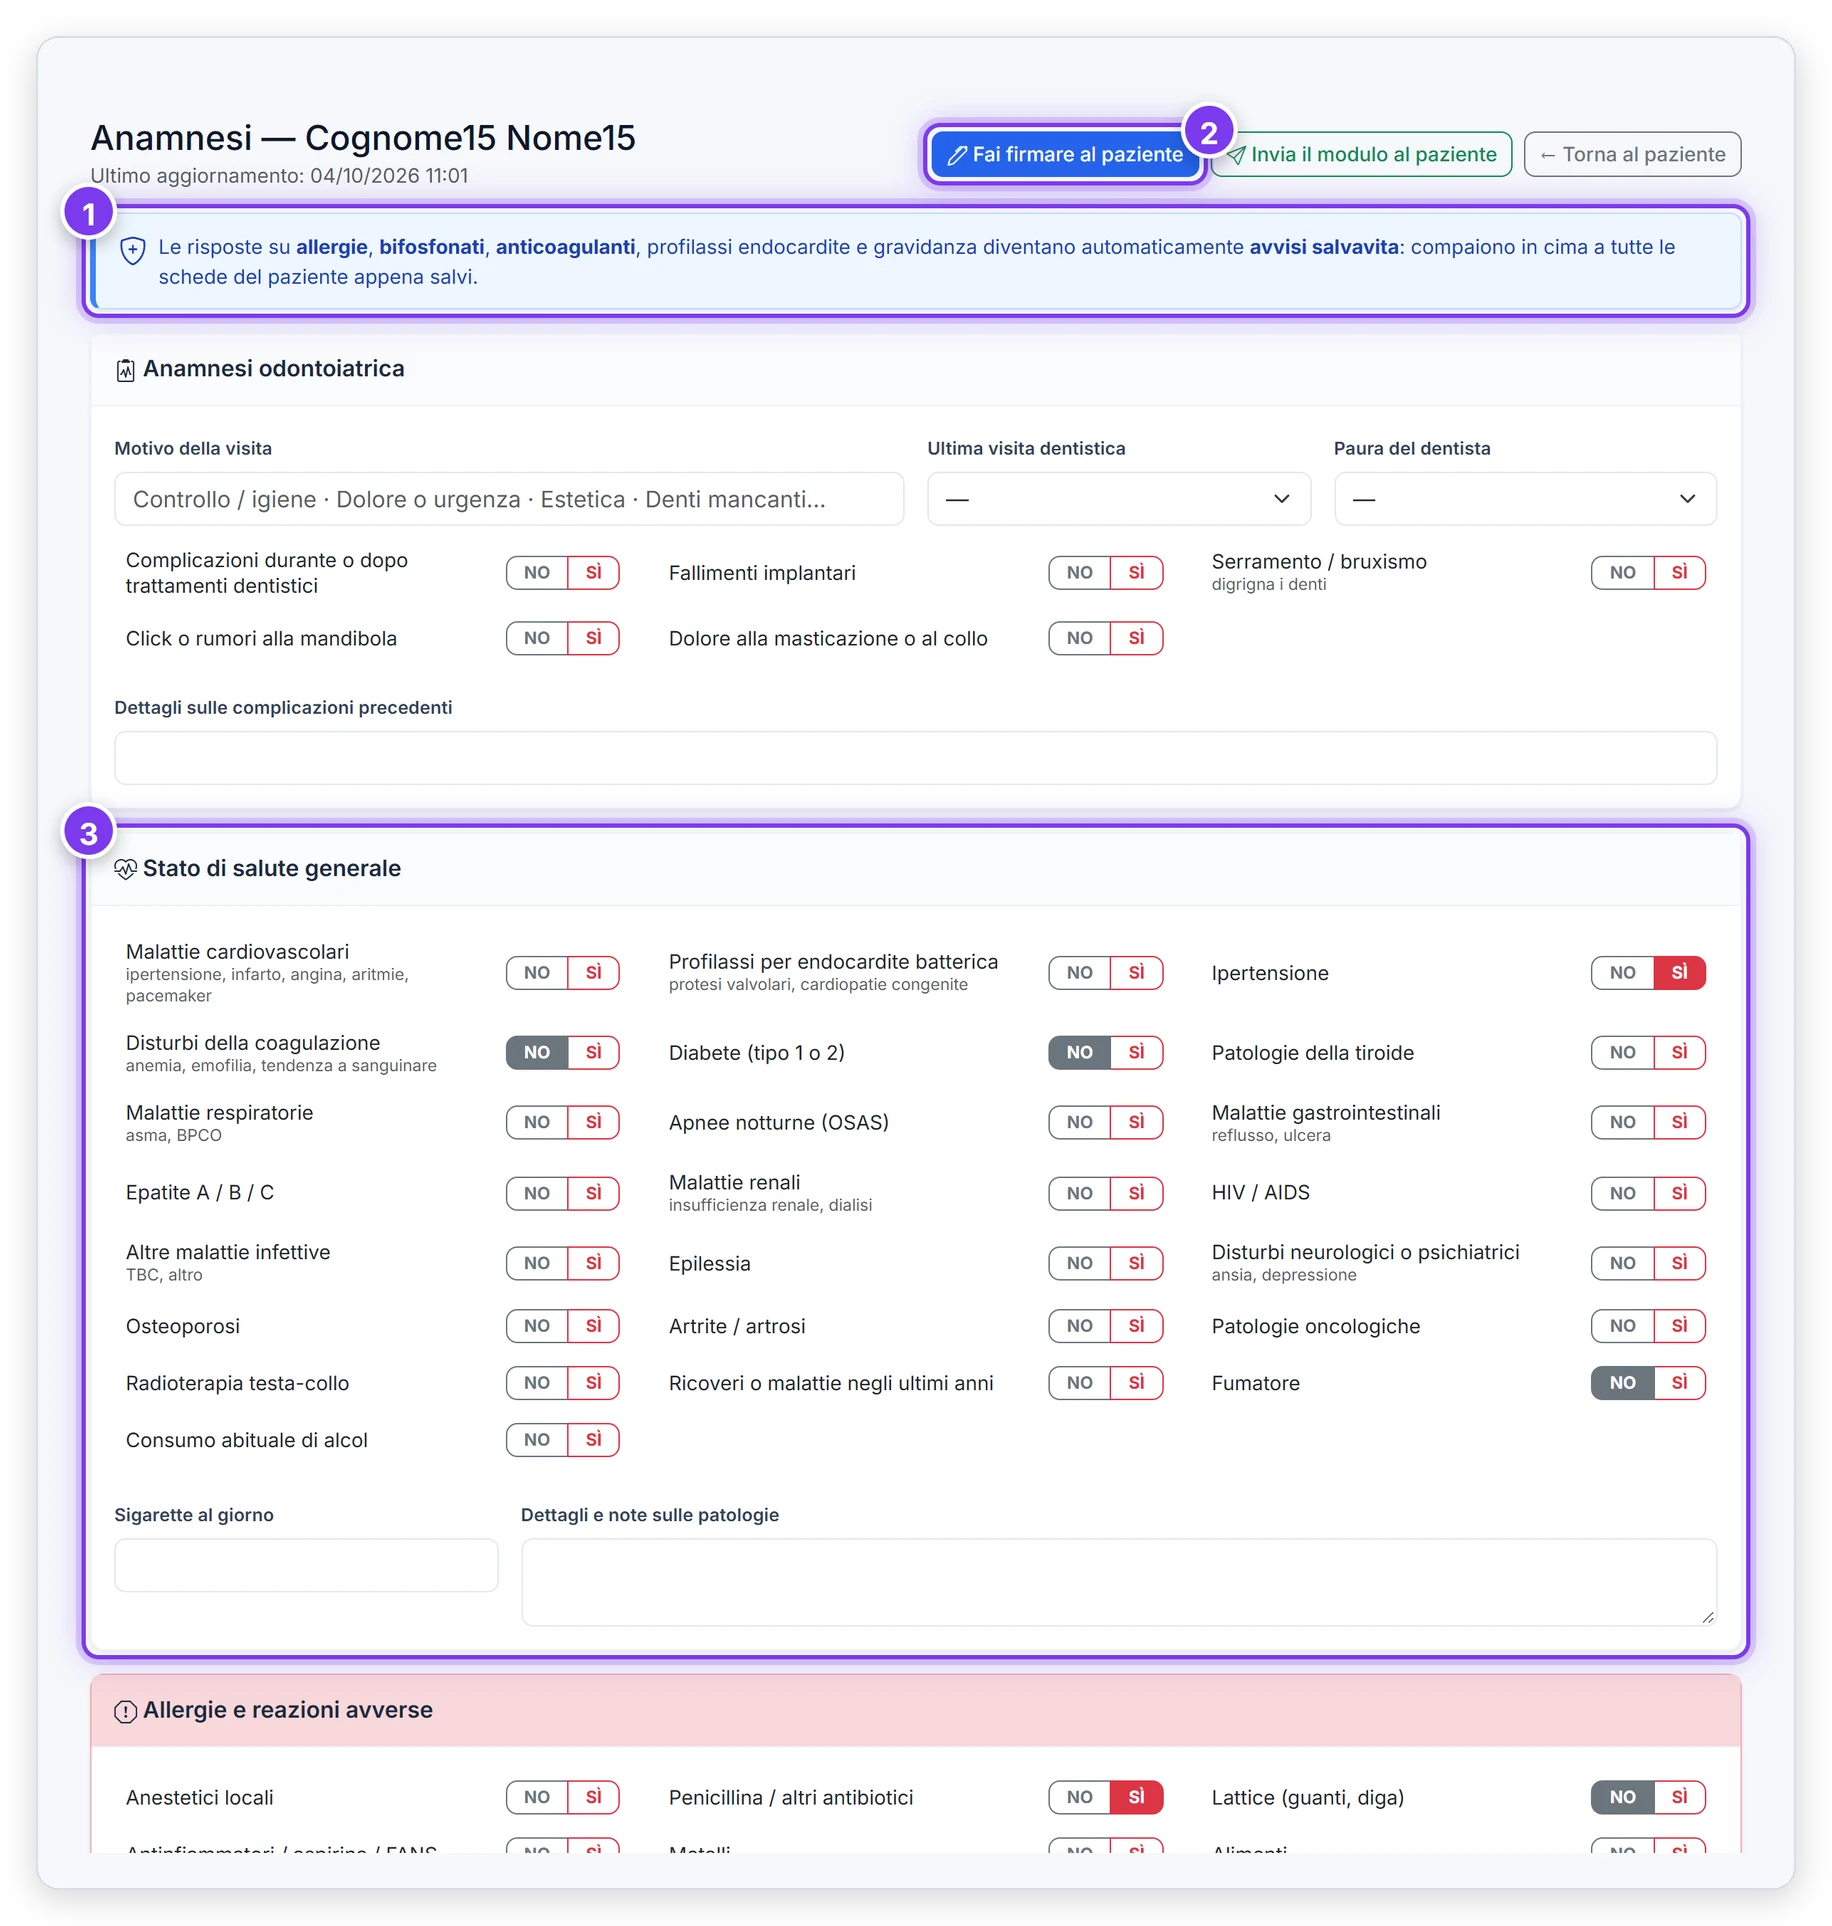Click the clipboard icon beside Anamnesi odontoiatrica
Viewport: 1832px width, 1926px height.
coord(125,370)
